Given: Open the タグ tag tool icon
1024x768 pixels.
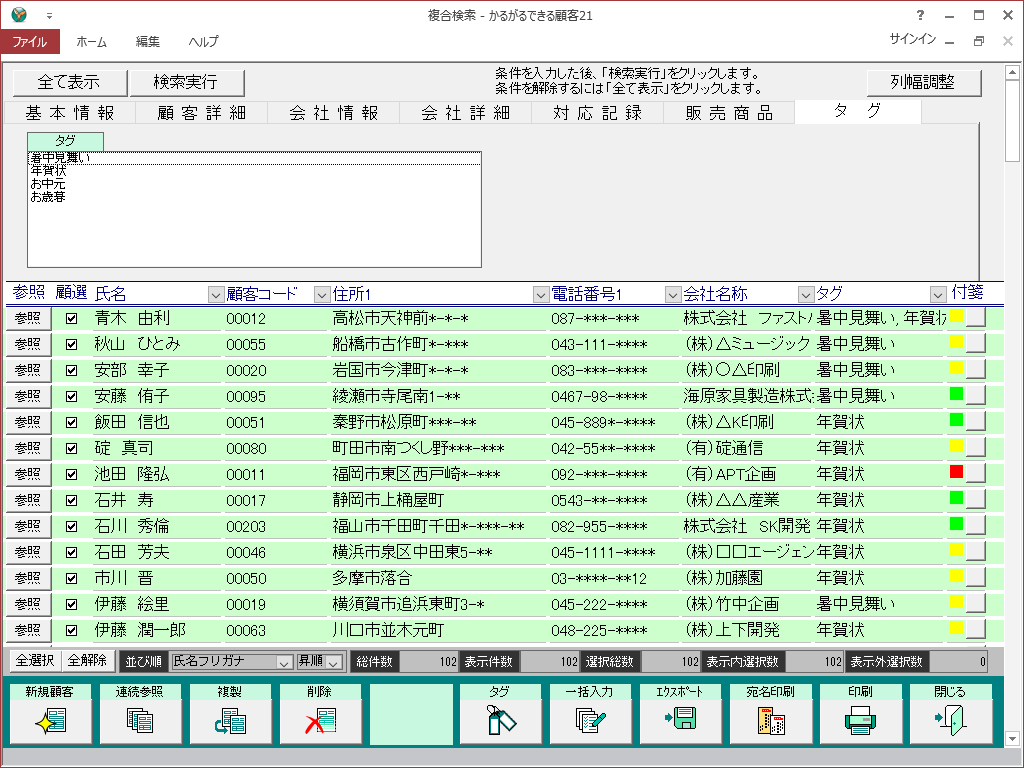Looking at the screenshot, I should [x=500, y=720].
